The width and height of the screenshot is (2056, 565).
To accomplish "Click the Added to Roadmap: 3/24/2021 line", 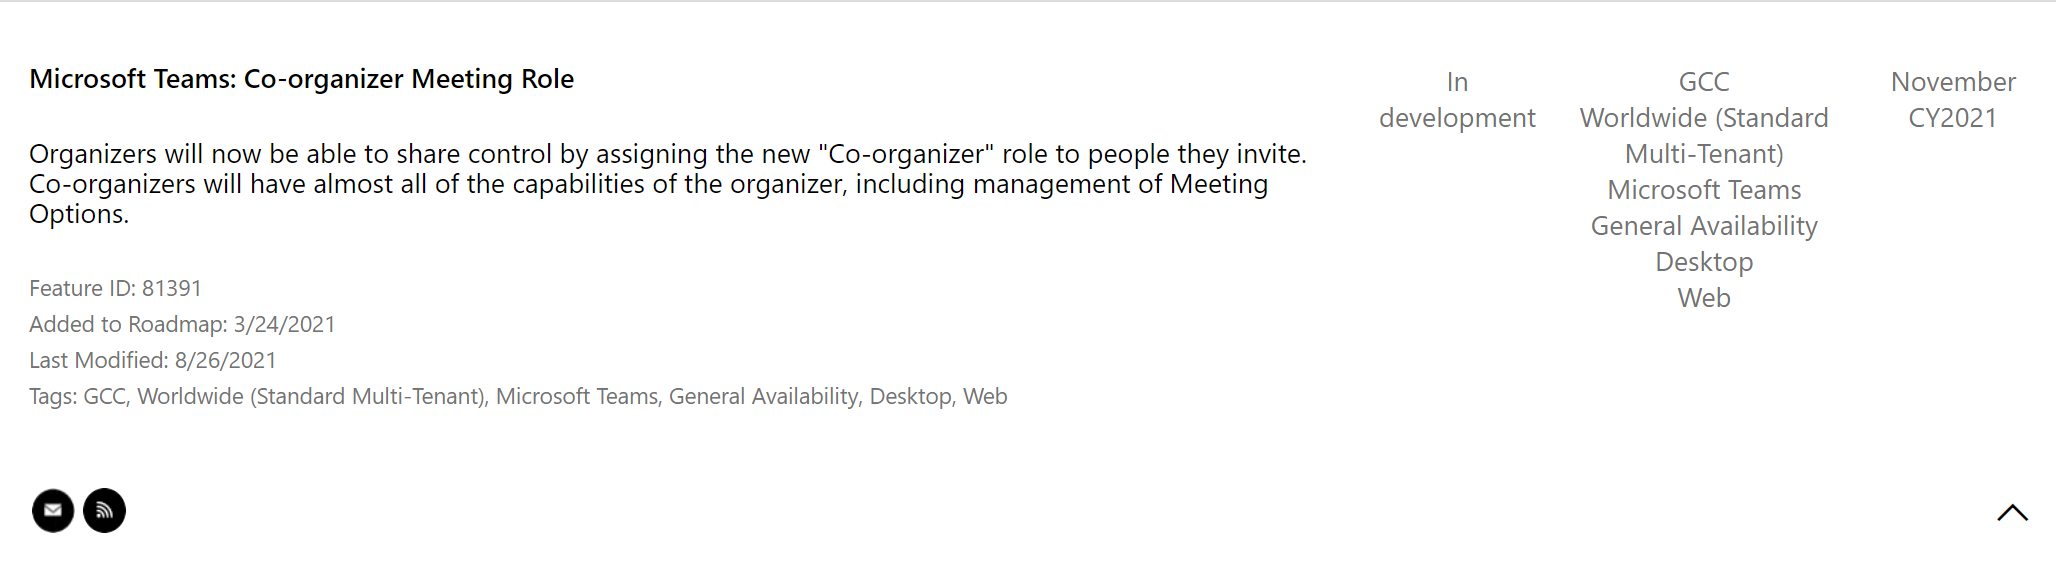I will pyautogui.click(x=182, y=324).
